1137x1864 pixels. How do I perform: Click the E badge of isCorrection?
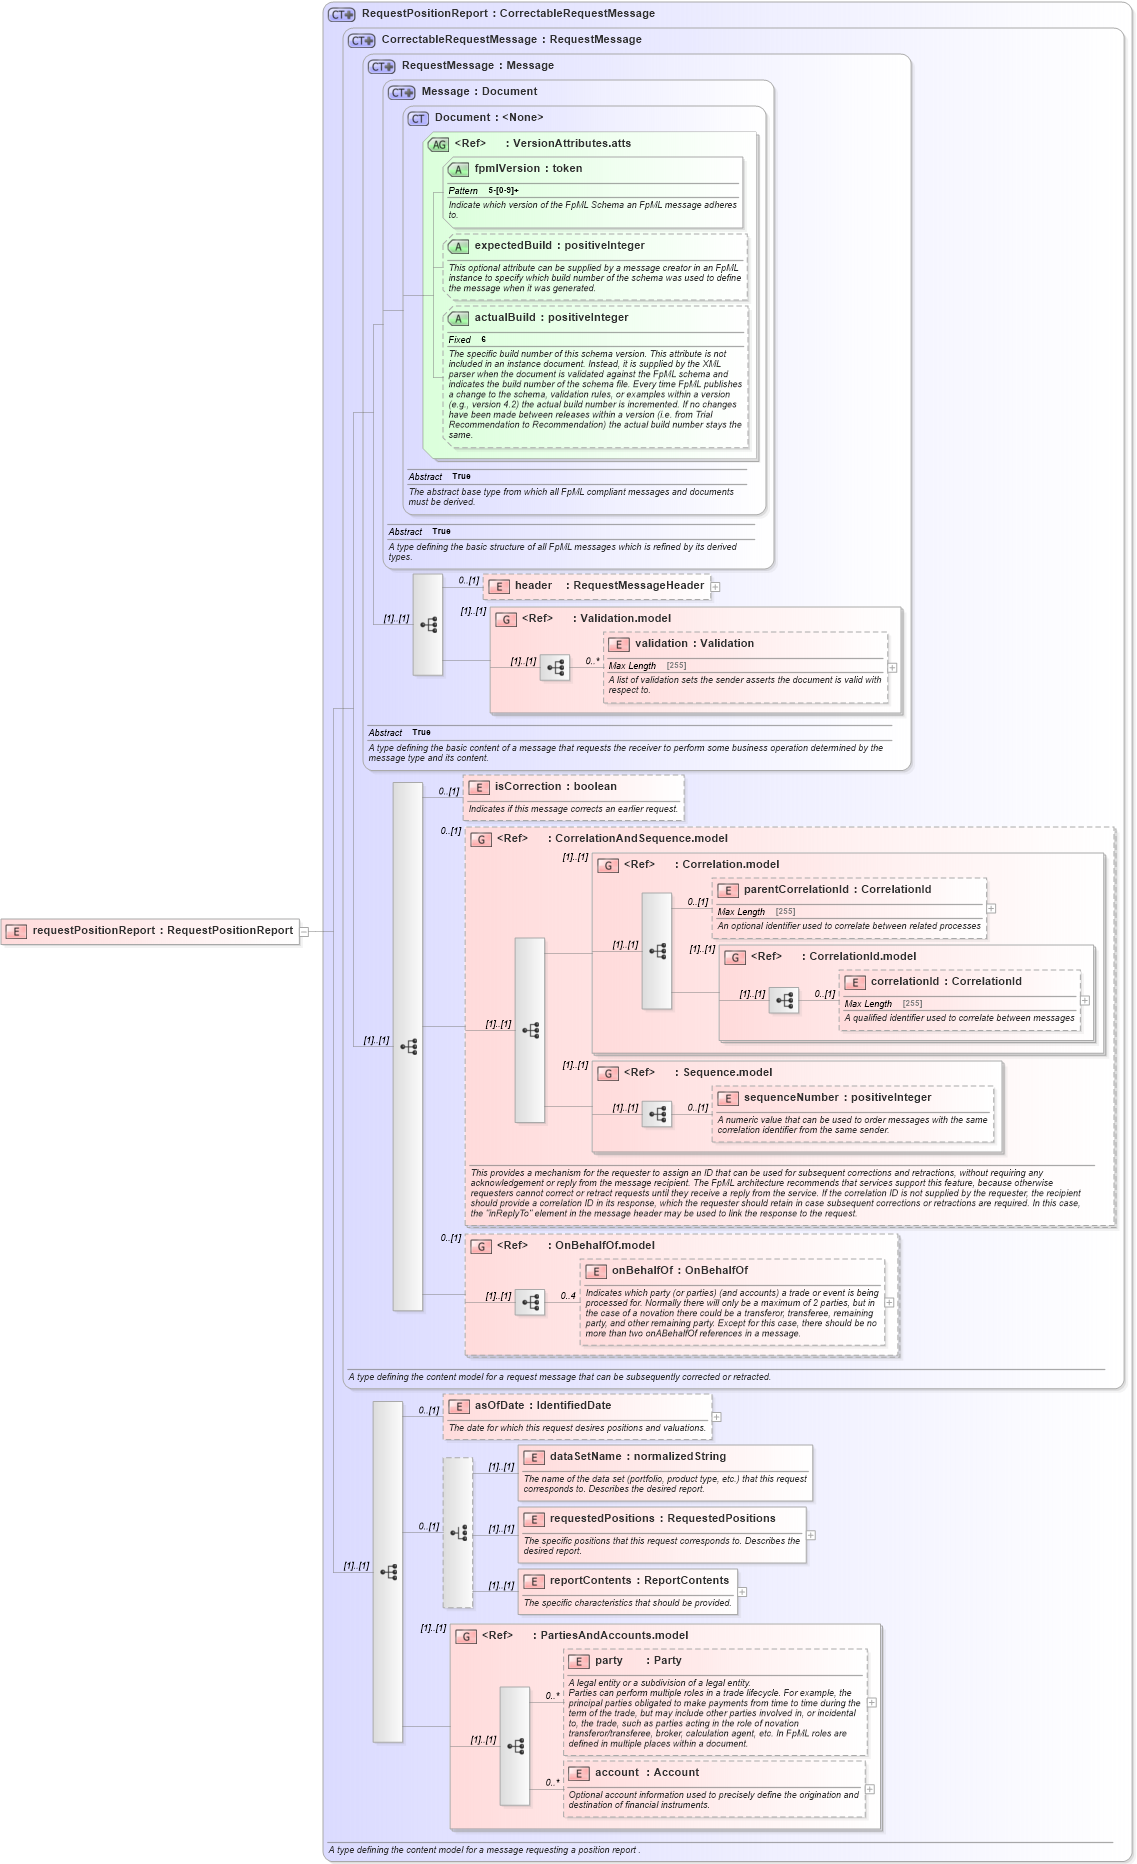point(479,788)
